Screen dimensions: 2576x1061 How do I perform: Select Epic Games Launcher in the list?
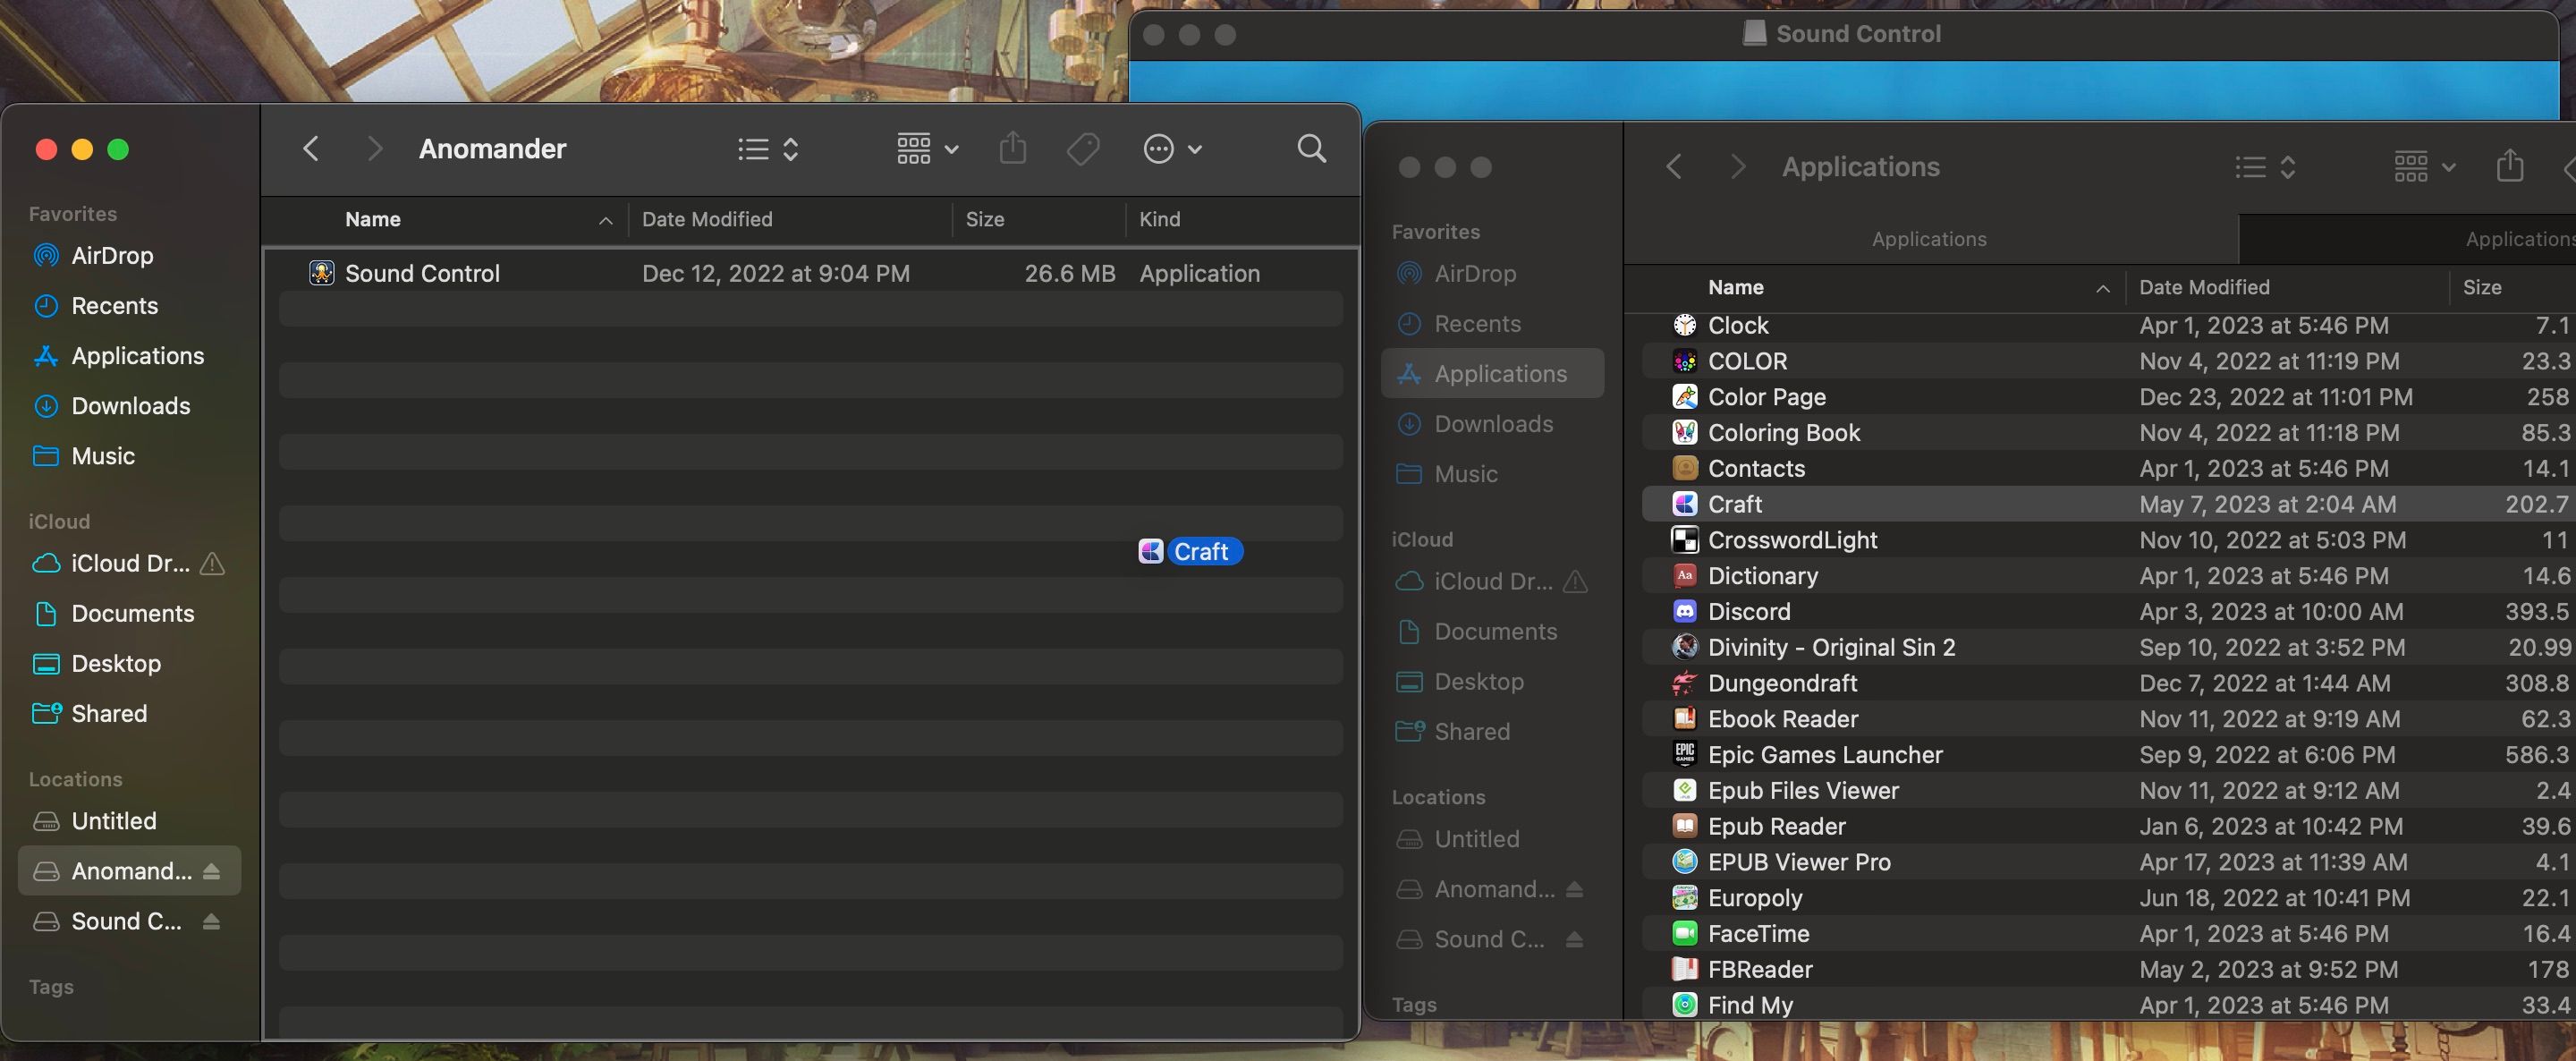point(2108,754)
